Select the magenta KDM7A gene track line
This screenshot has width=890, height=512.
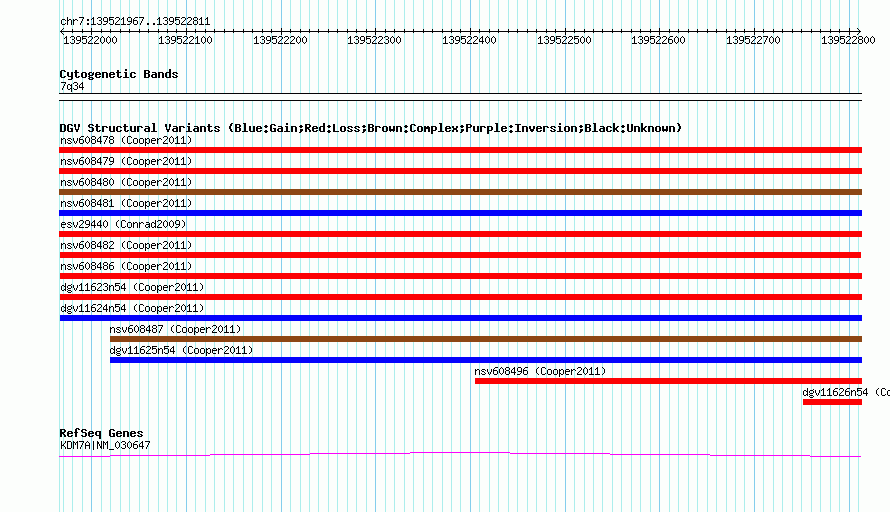pyautogui.click(x=460, y=454)
